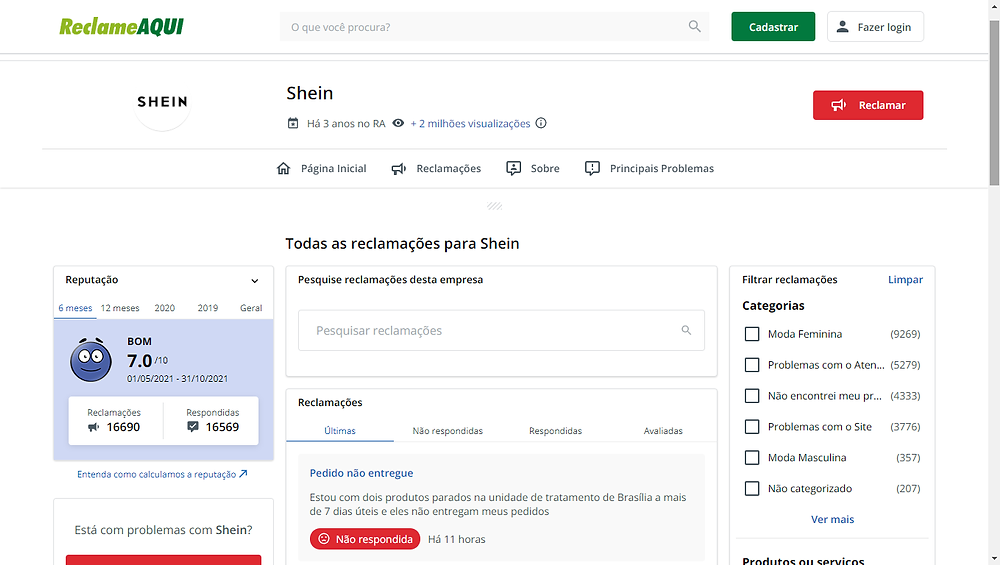Check Problemas com o Site category
The width and height of the screenshot is (1000, 565).
tap(752, 427)
